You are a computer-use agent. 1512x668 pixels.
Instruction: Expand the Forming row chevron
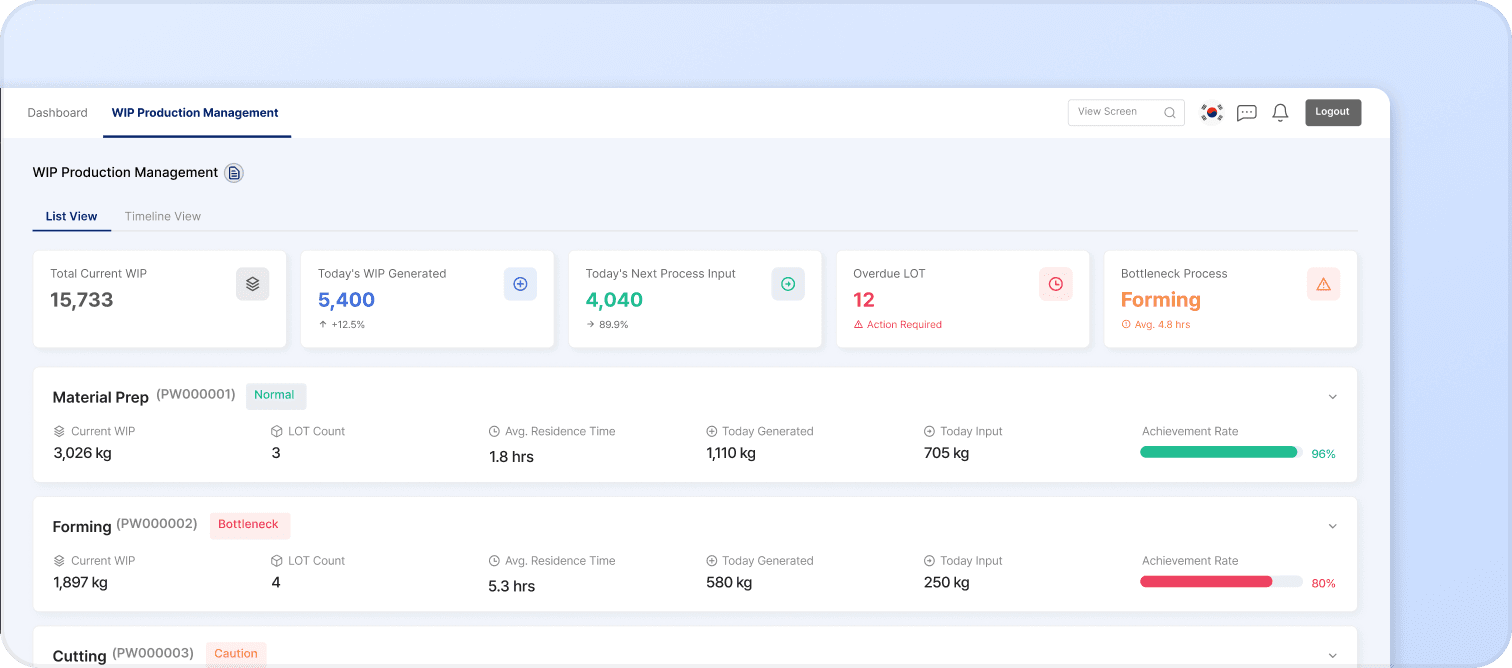pyautogui.click(x=1332, y=526)
